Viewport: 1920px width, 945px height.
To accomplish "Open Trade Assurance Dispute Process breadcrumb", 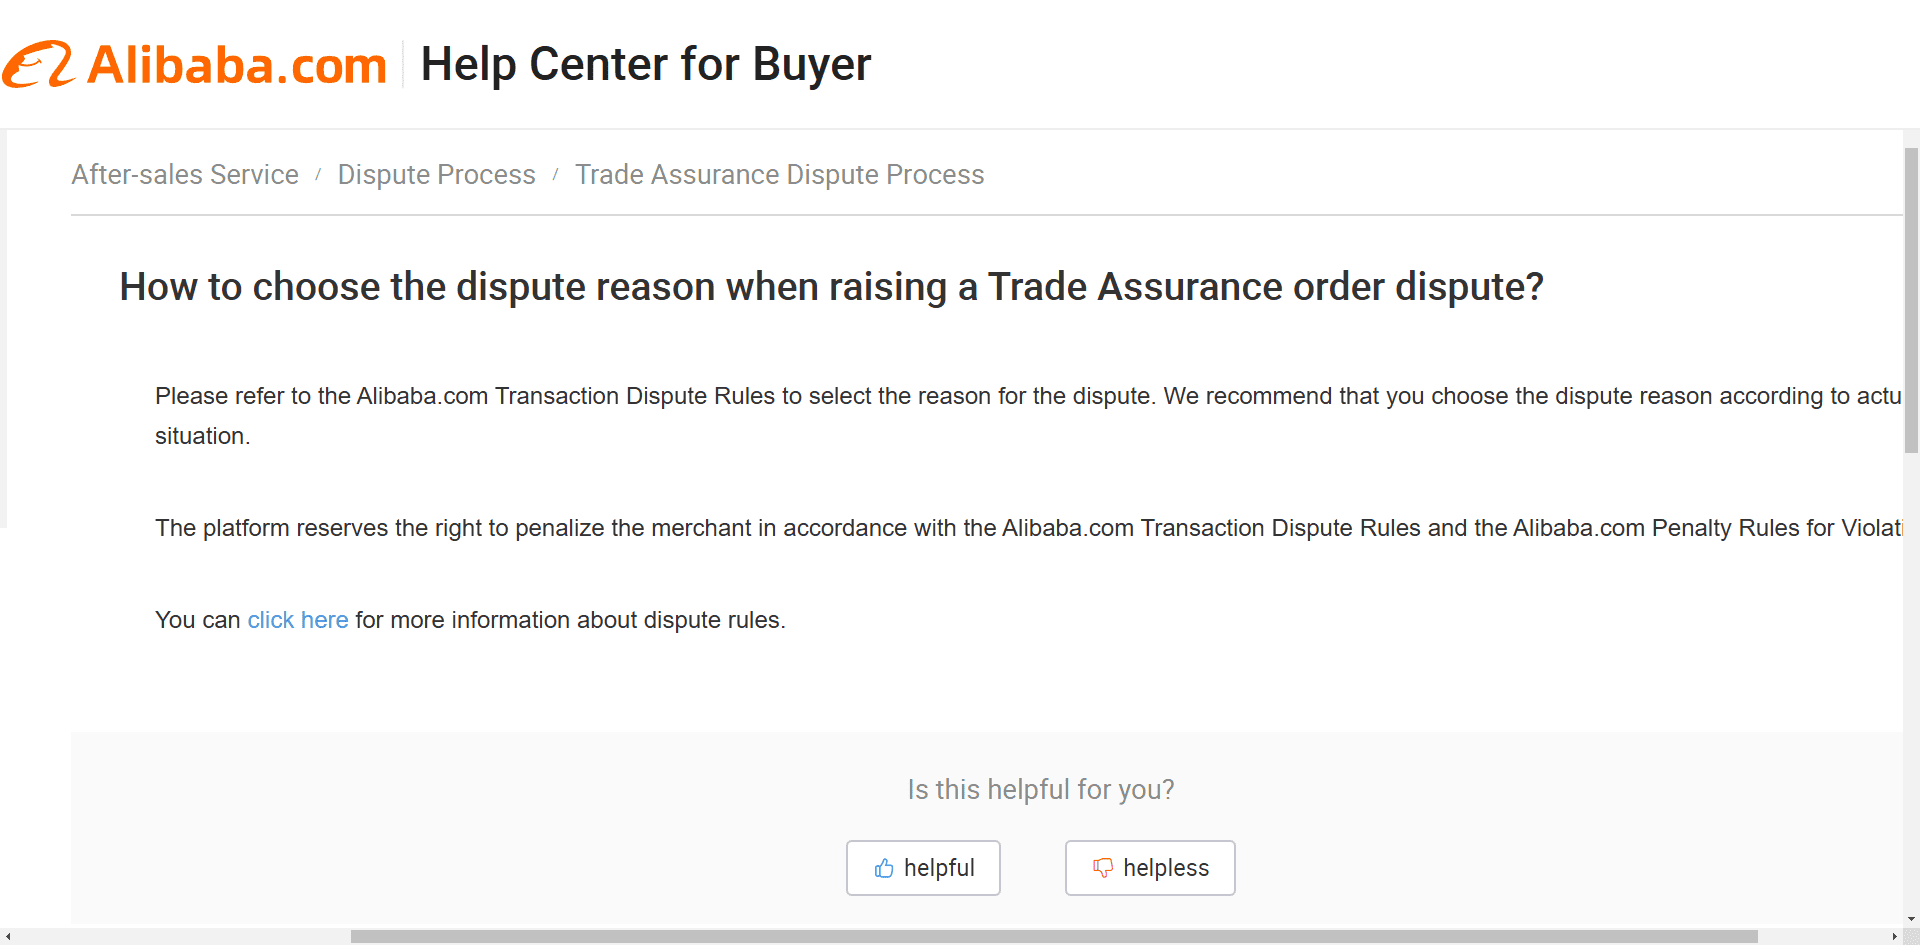I will pos(780,175).
